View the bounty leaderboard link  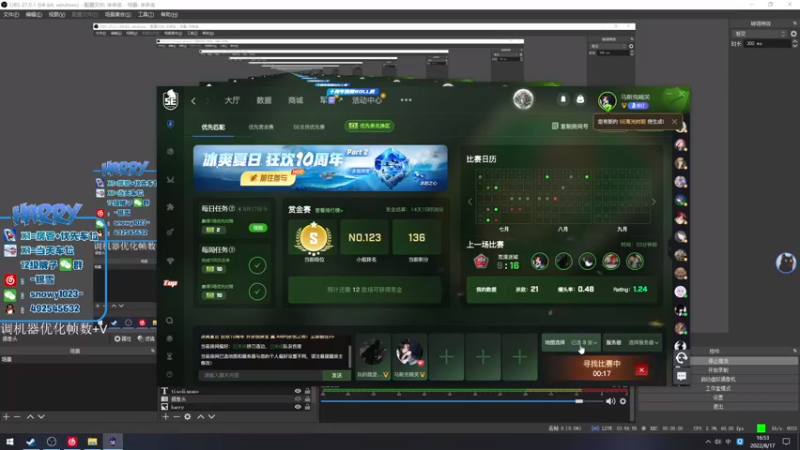tap(329, 210)
